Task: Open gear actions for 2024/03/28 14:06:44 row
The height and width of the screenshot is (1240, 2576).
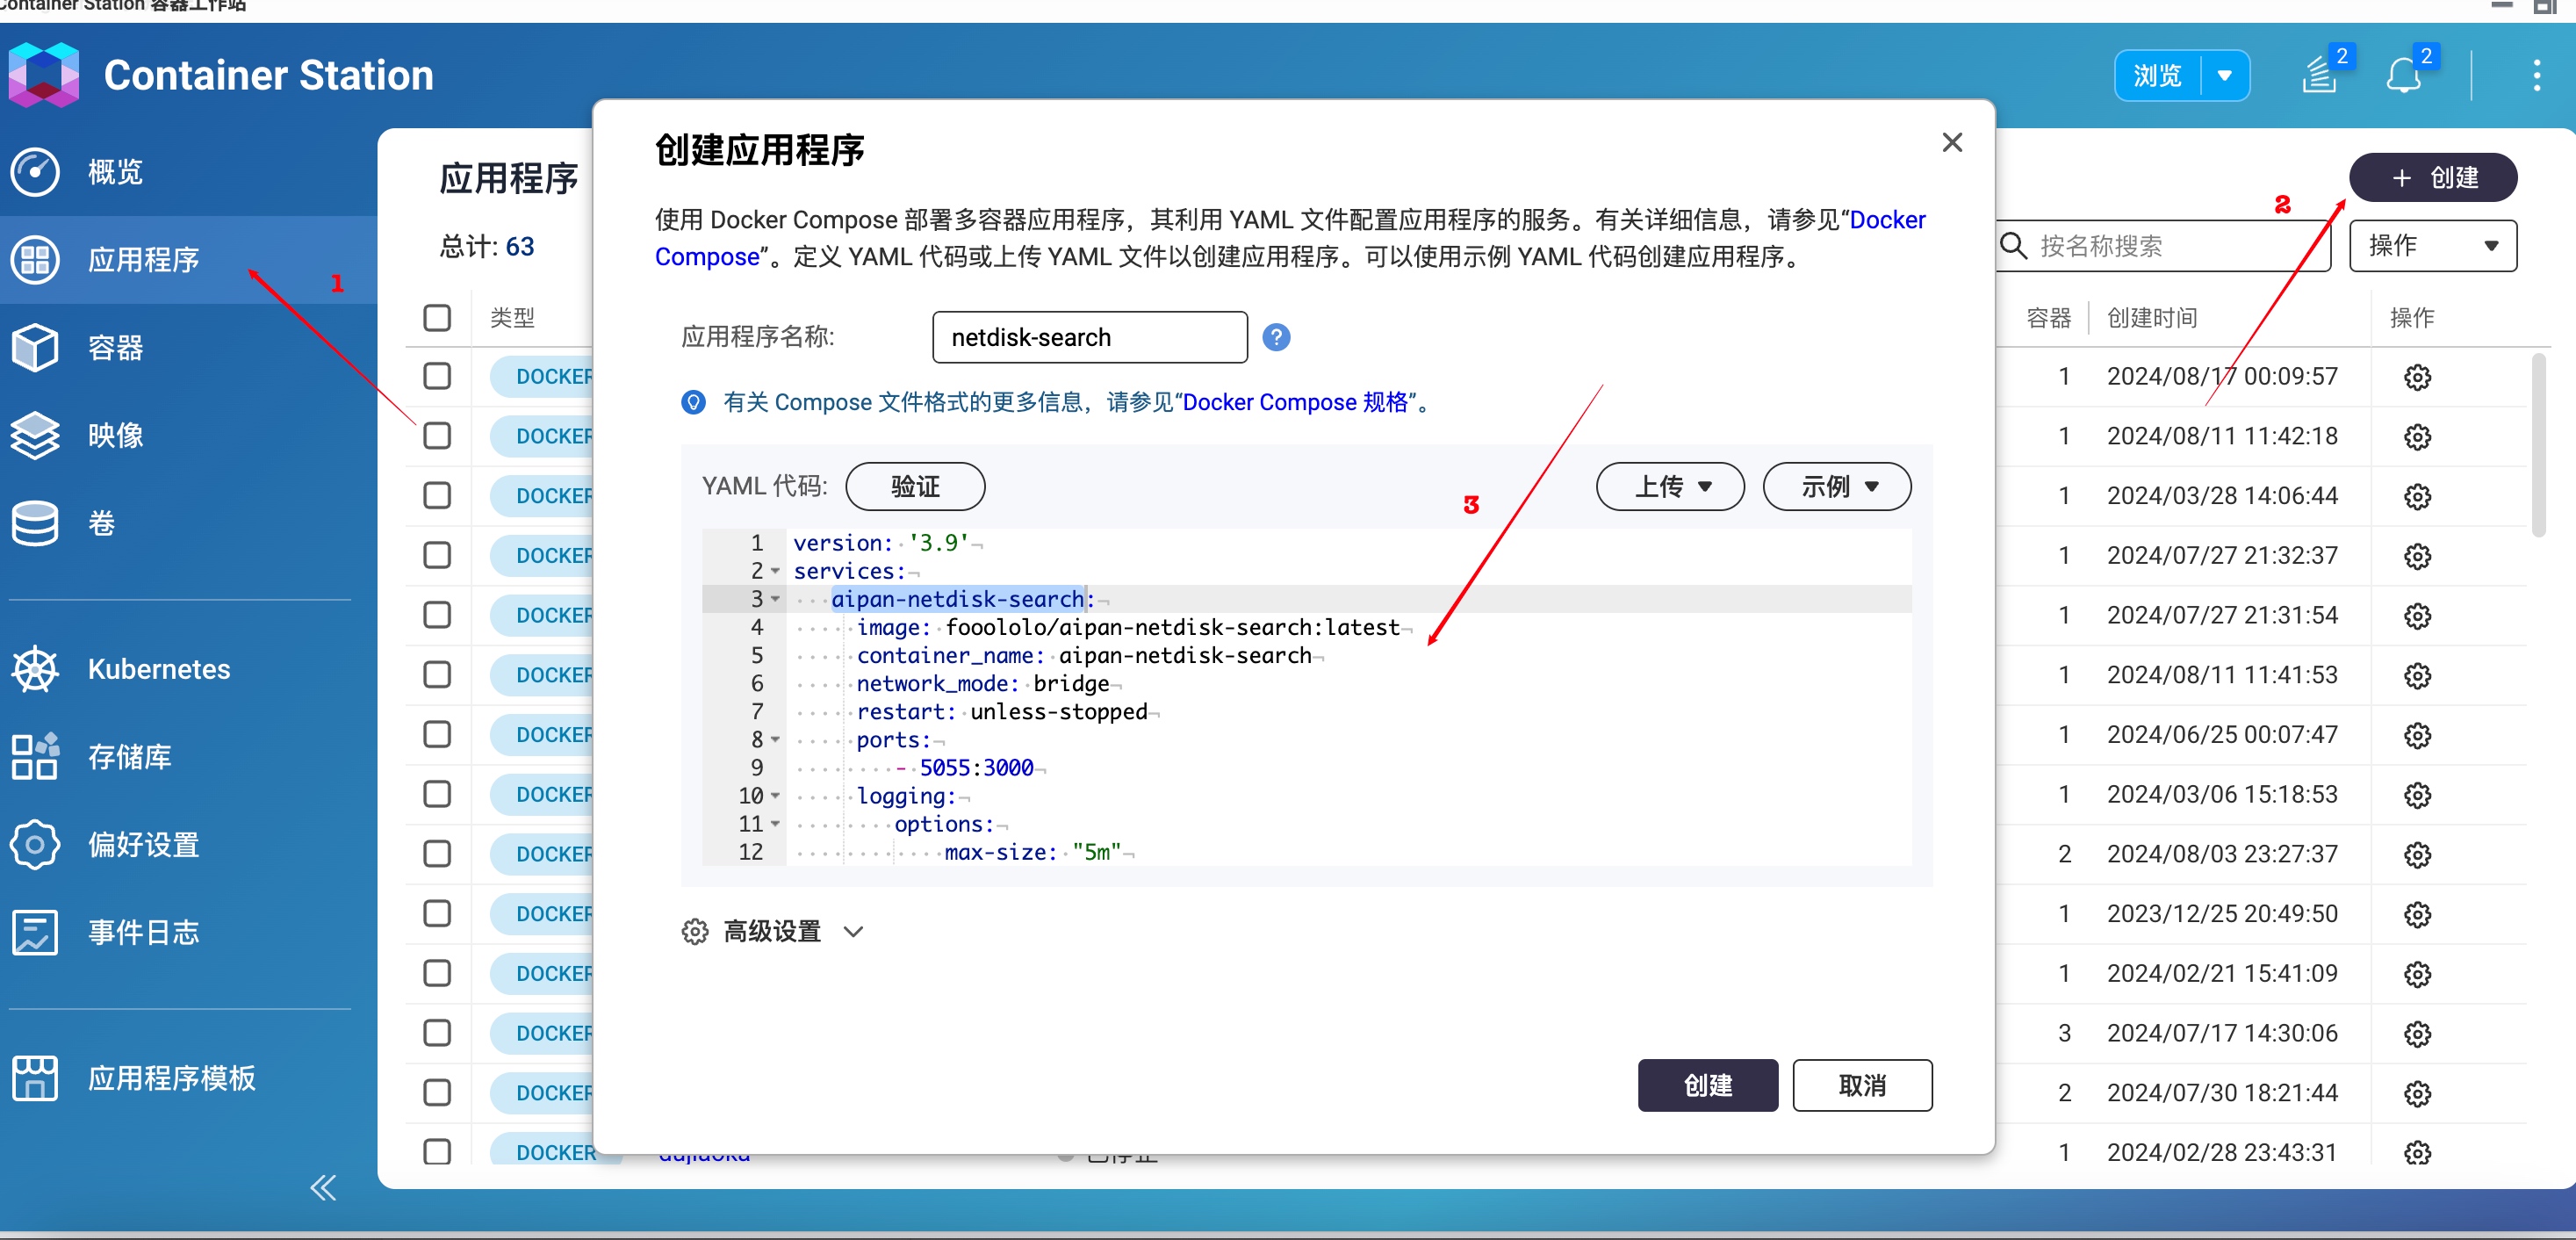Action: pos(2417,496)
